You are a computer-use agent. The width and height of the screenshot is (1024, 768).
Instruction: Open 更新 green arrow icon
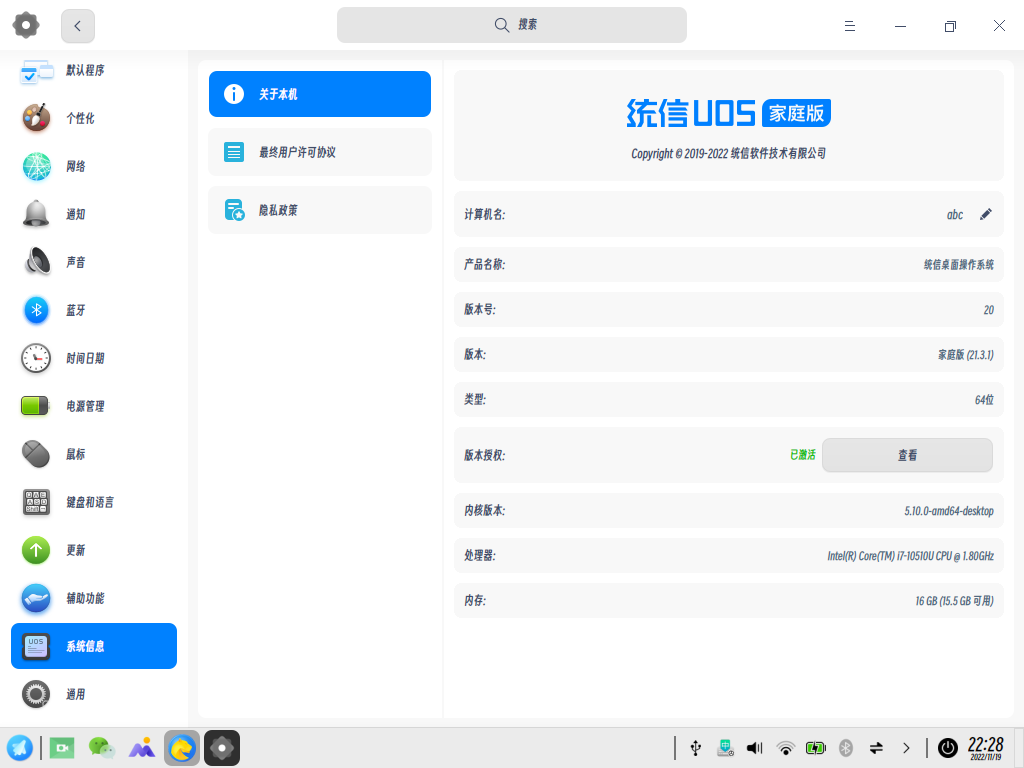pyautogui.click(x=36, y=550)
